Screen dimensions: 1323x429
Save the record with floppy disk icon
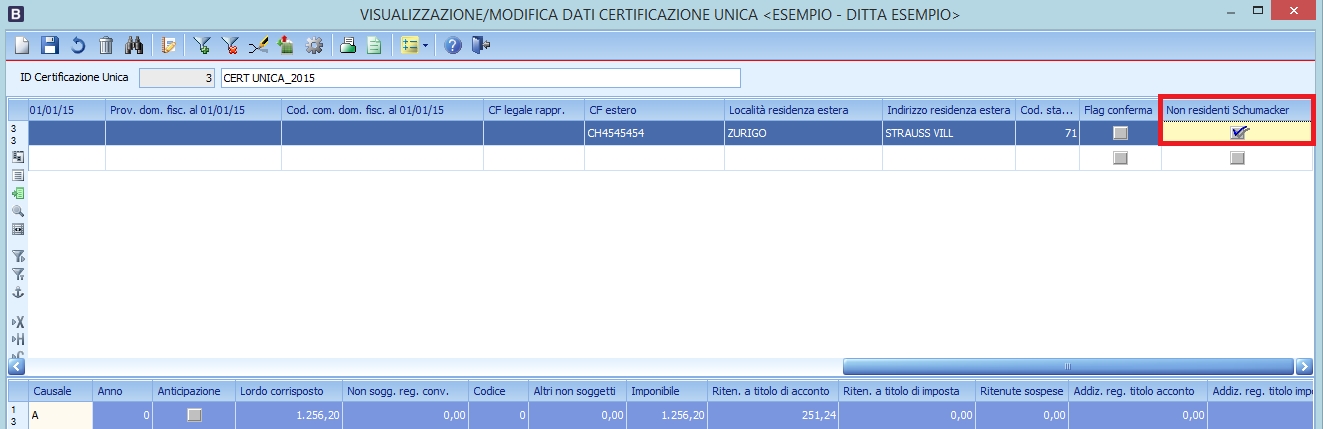coord(50,45)
